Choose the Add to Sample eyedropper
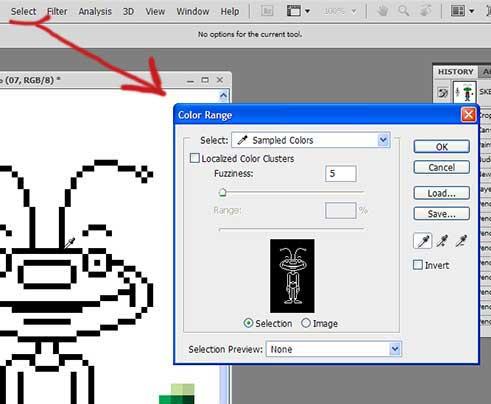The width and height of the screenshot is (491, 404). tap(443, 241)
